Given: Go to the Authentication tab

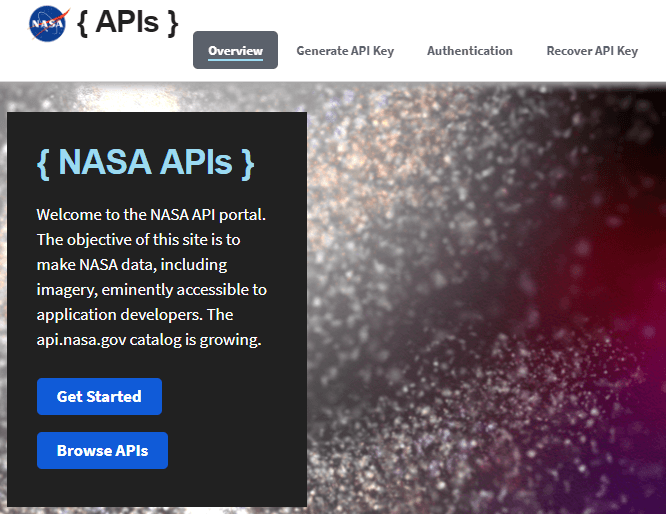Looking at the screenshot, I should 470,51.
